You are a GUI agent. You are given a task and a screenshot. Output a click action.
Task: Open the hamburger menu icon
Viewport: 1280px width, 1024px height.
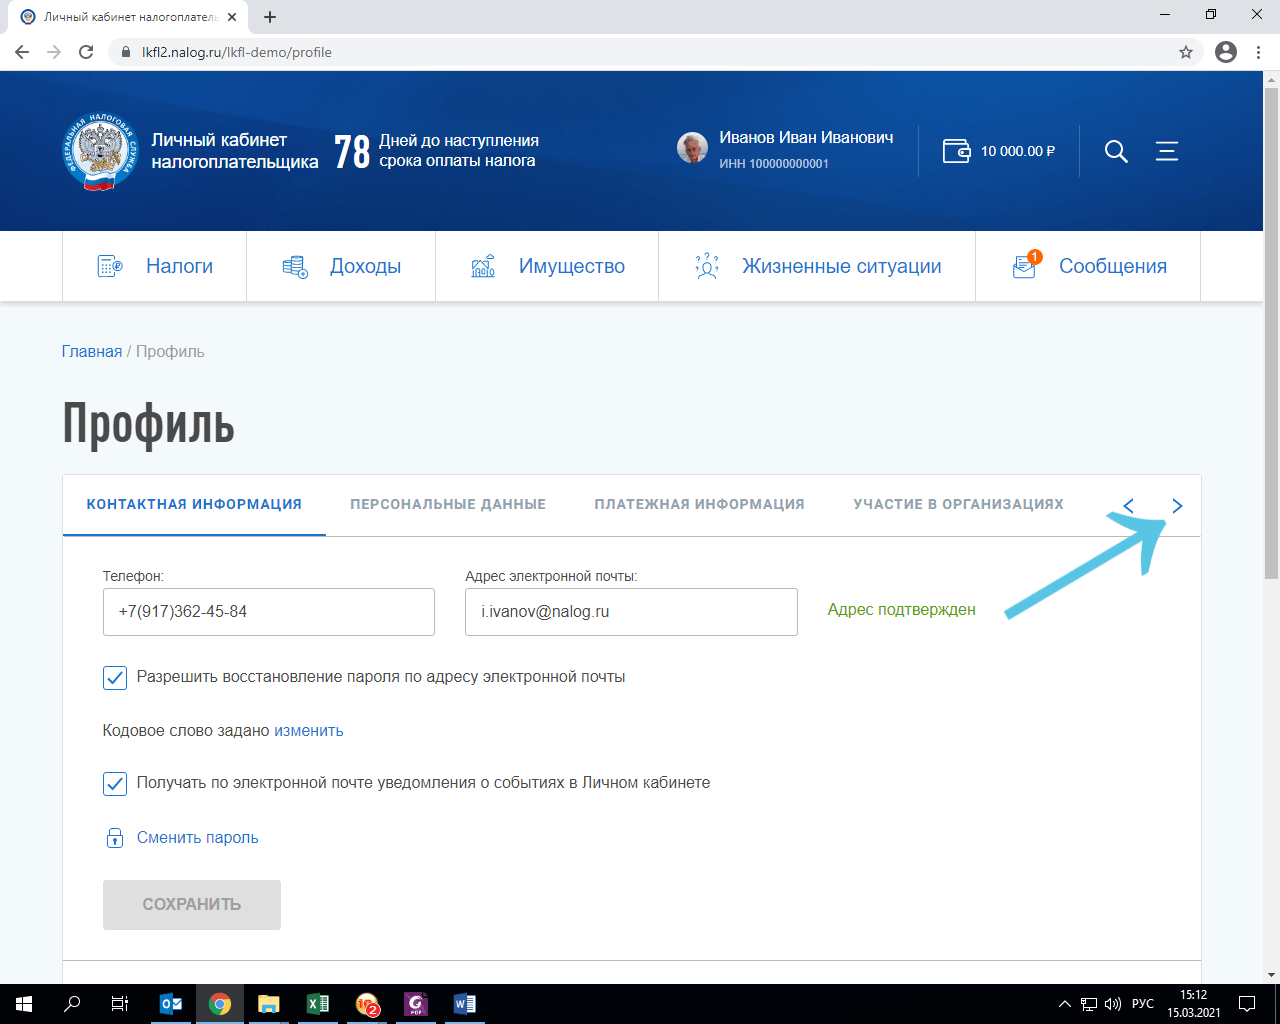click(1166, 151)
